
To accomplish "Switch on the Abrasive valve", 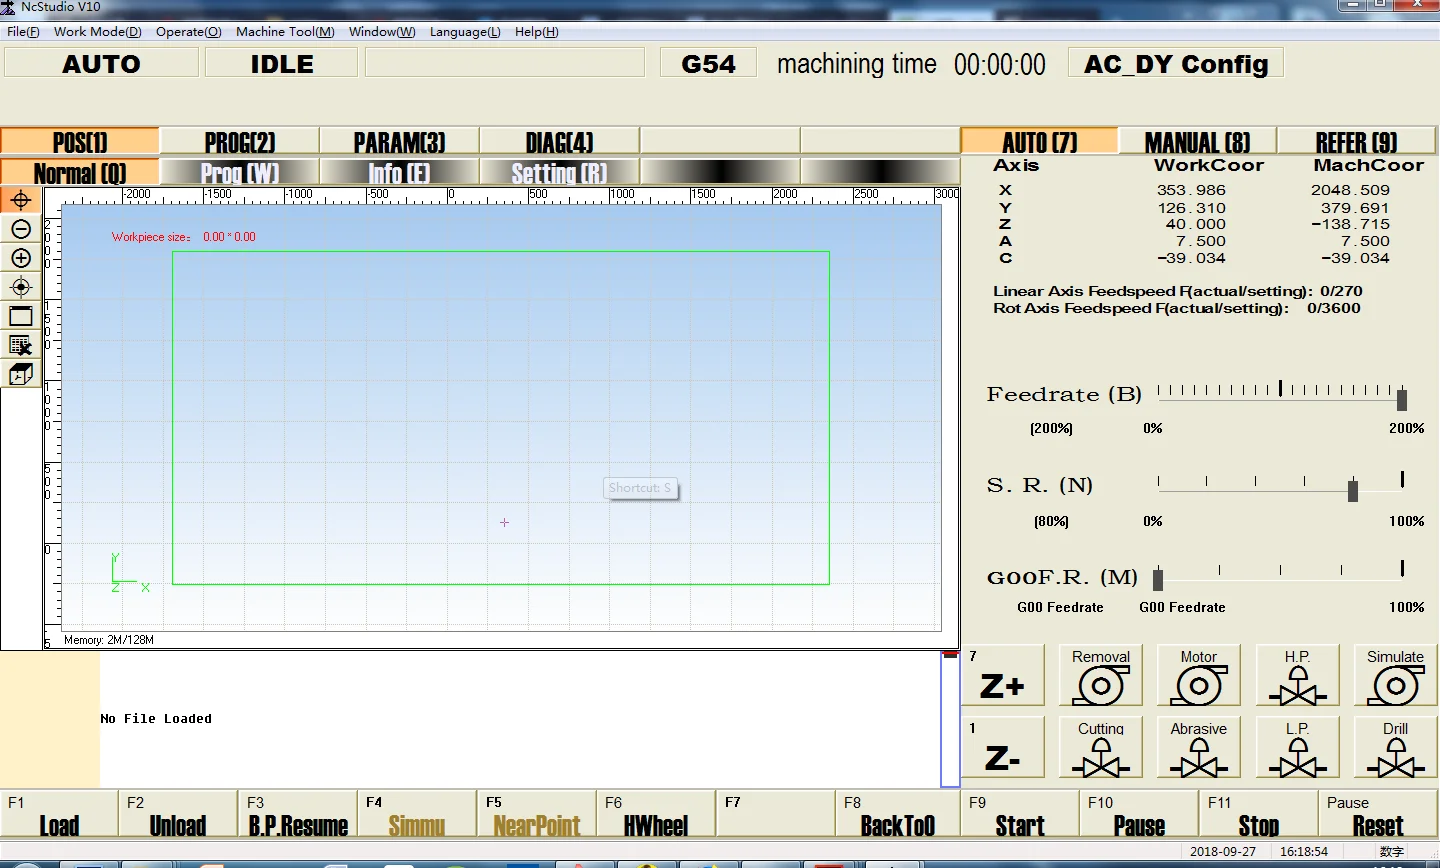I will [x=1198, y=749].
